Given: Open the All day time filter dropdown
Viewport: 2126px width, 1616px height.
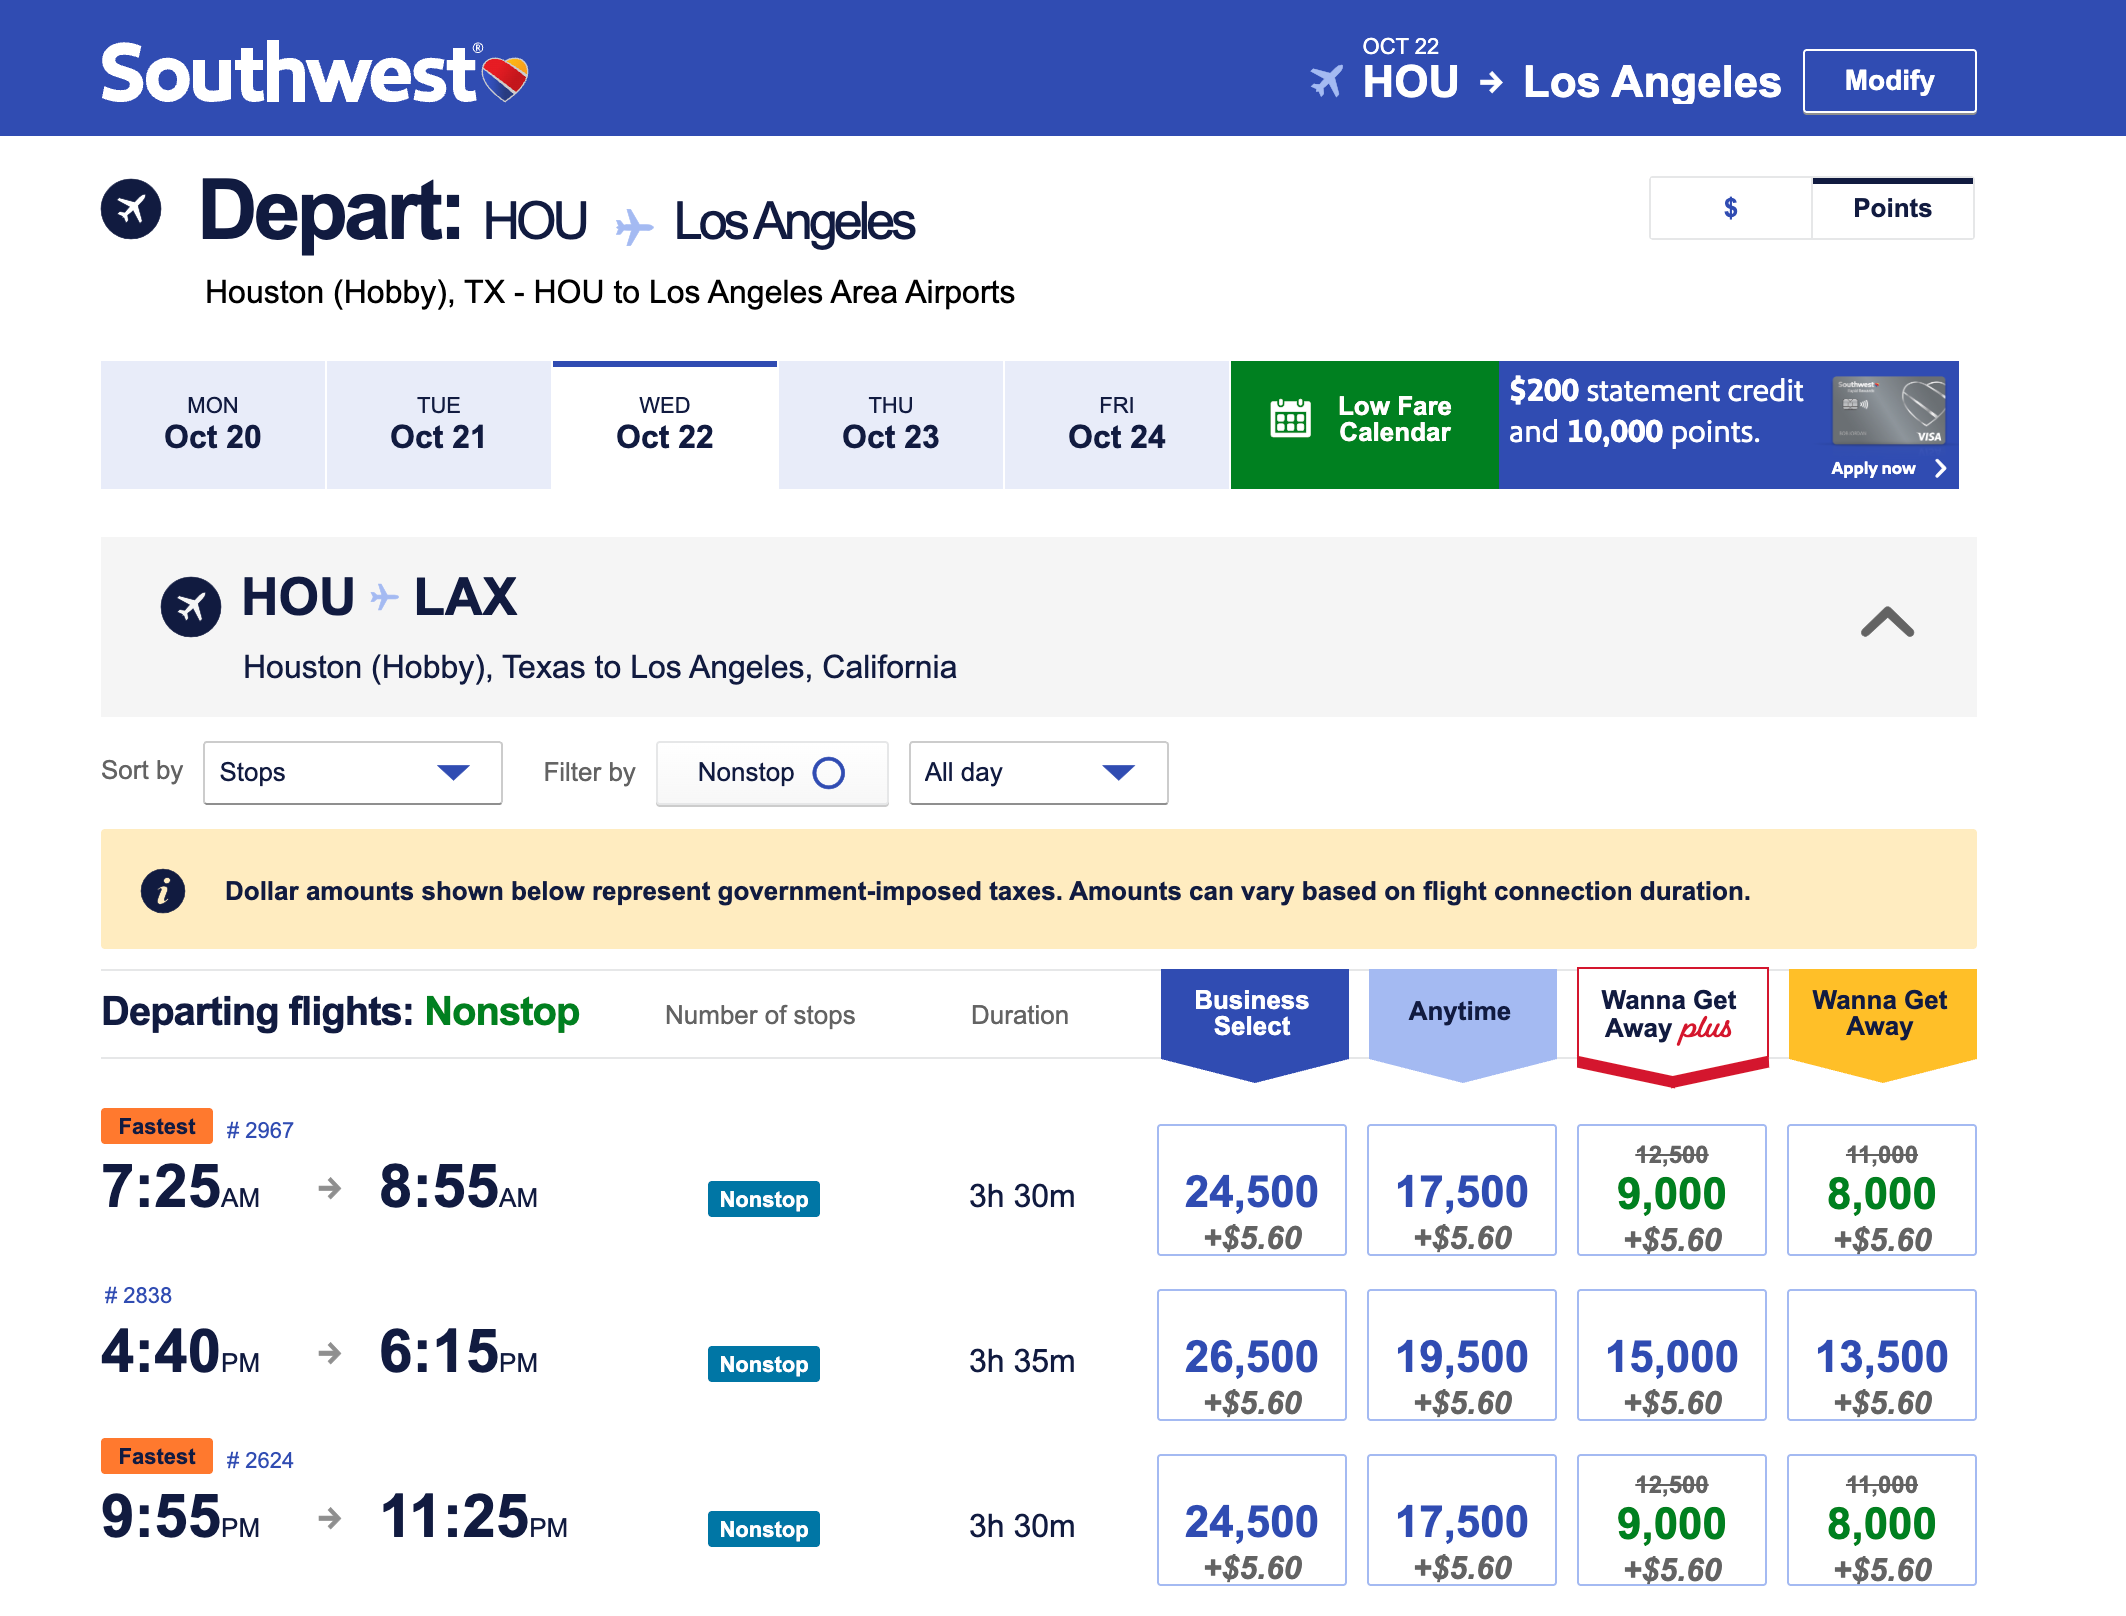Looking at the screenshot, I should (1038, 772).
